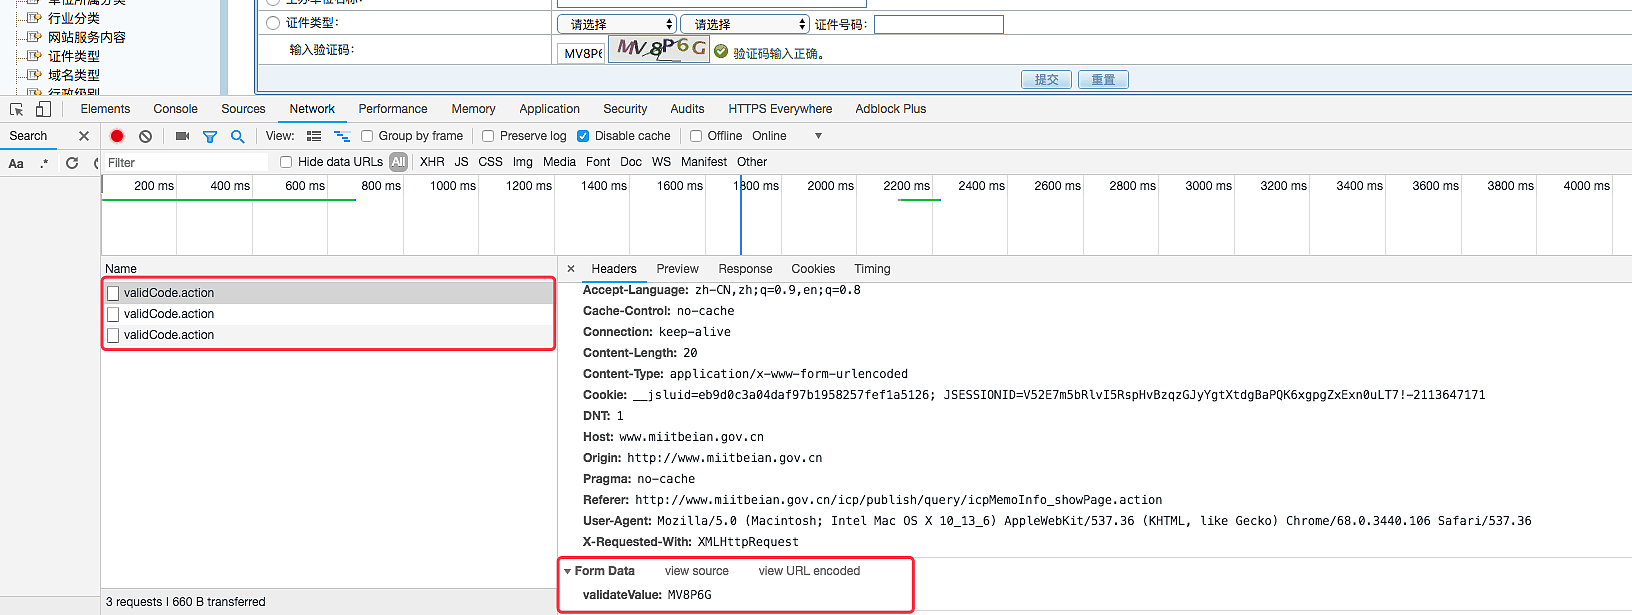Click the network search magnifier icon
1632x615 pixels.
click(x=238, y=136)
